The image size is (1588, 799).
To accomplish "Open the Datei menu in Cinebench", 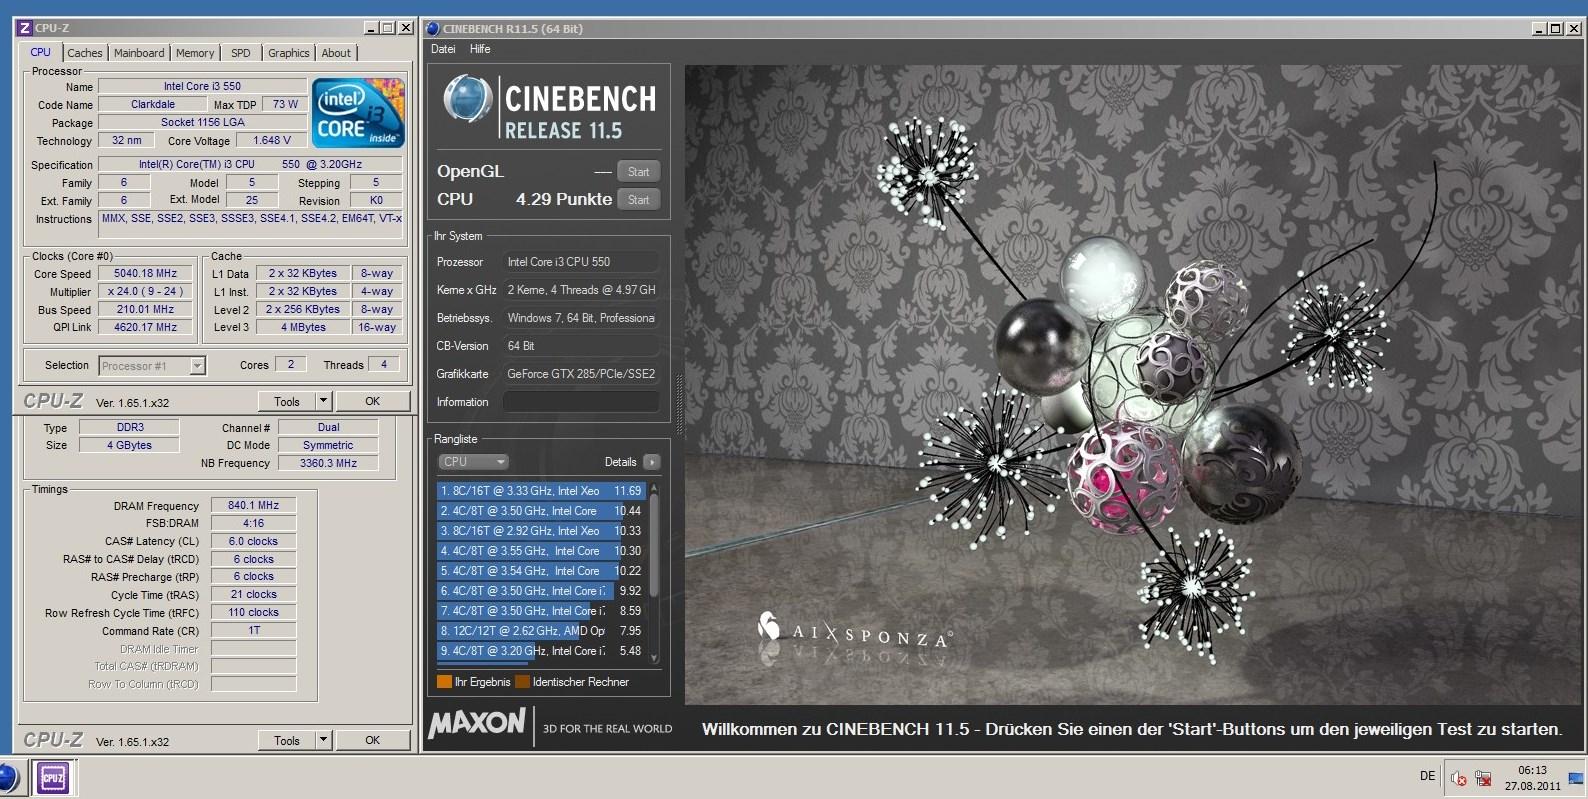I will [x=443, y=49].
